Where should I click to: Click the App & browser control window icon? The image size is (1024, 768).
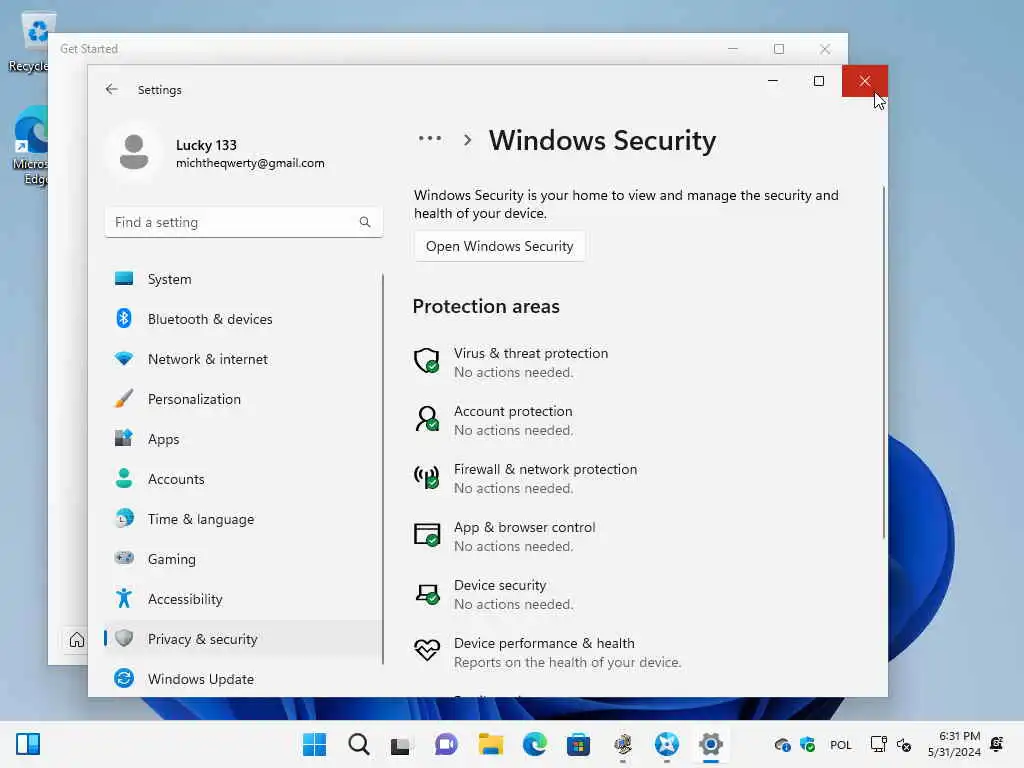[x=426, y=535]
